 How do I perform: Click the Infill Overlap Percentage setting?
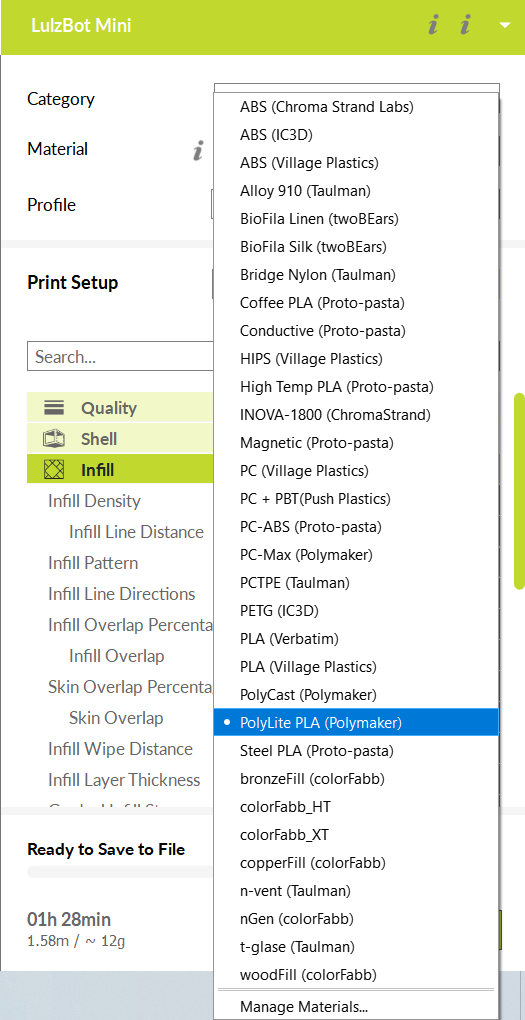click(131, 625)
